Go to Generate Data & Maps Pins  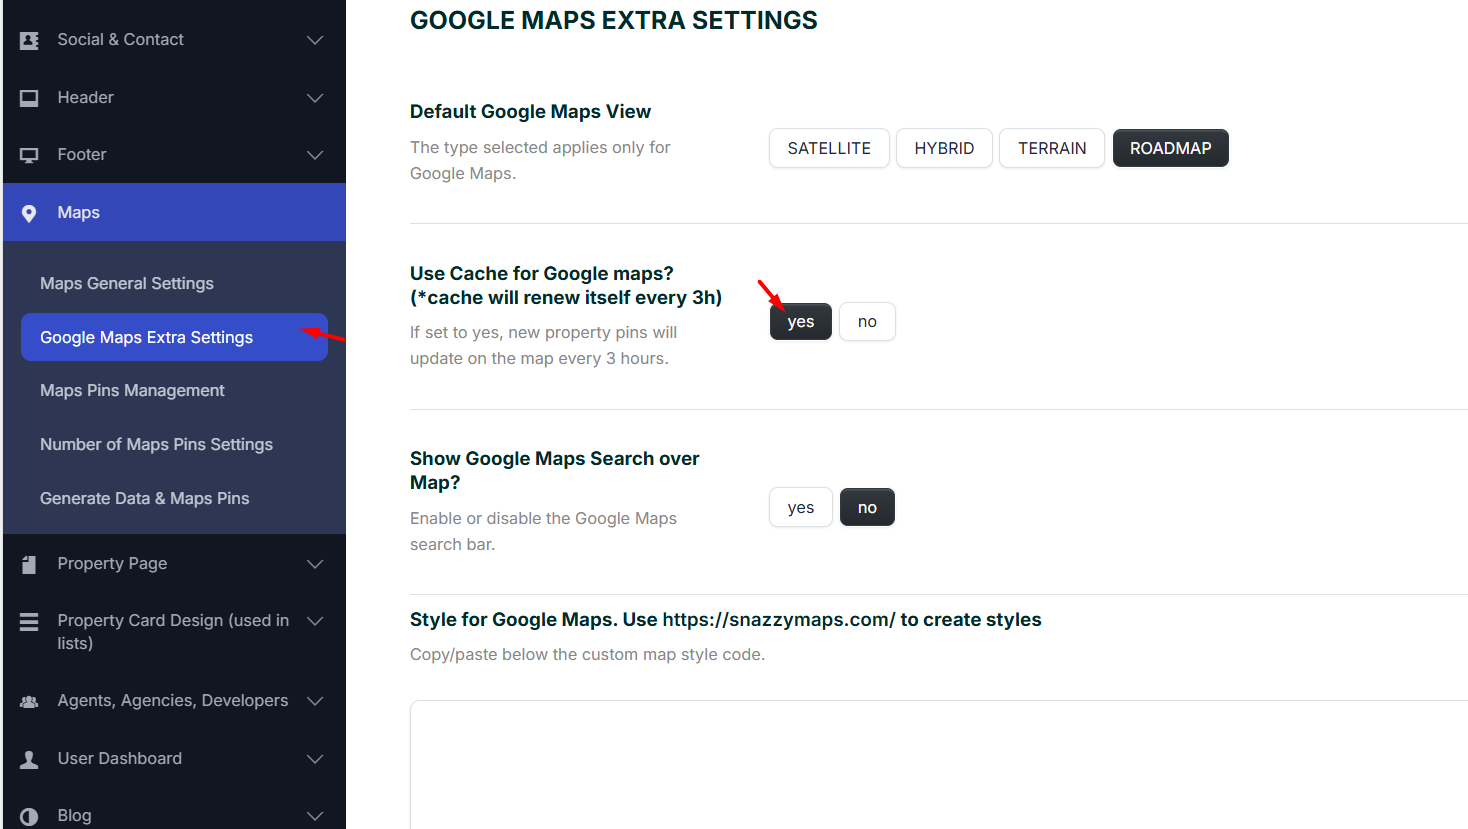click(145, 498)
